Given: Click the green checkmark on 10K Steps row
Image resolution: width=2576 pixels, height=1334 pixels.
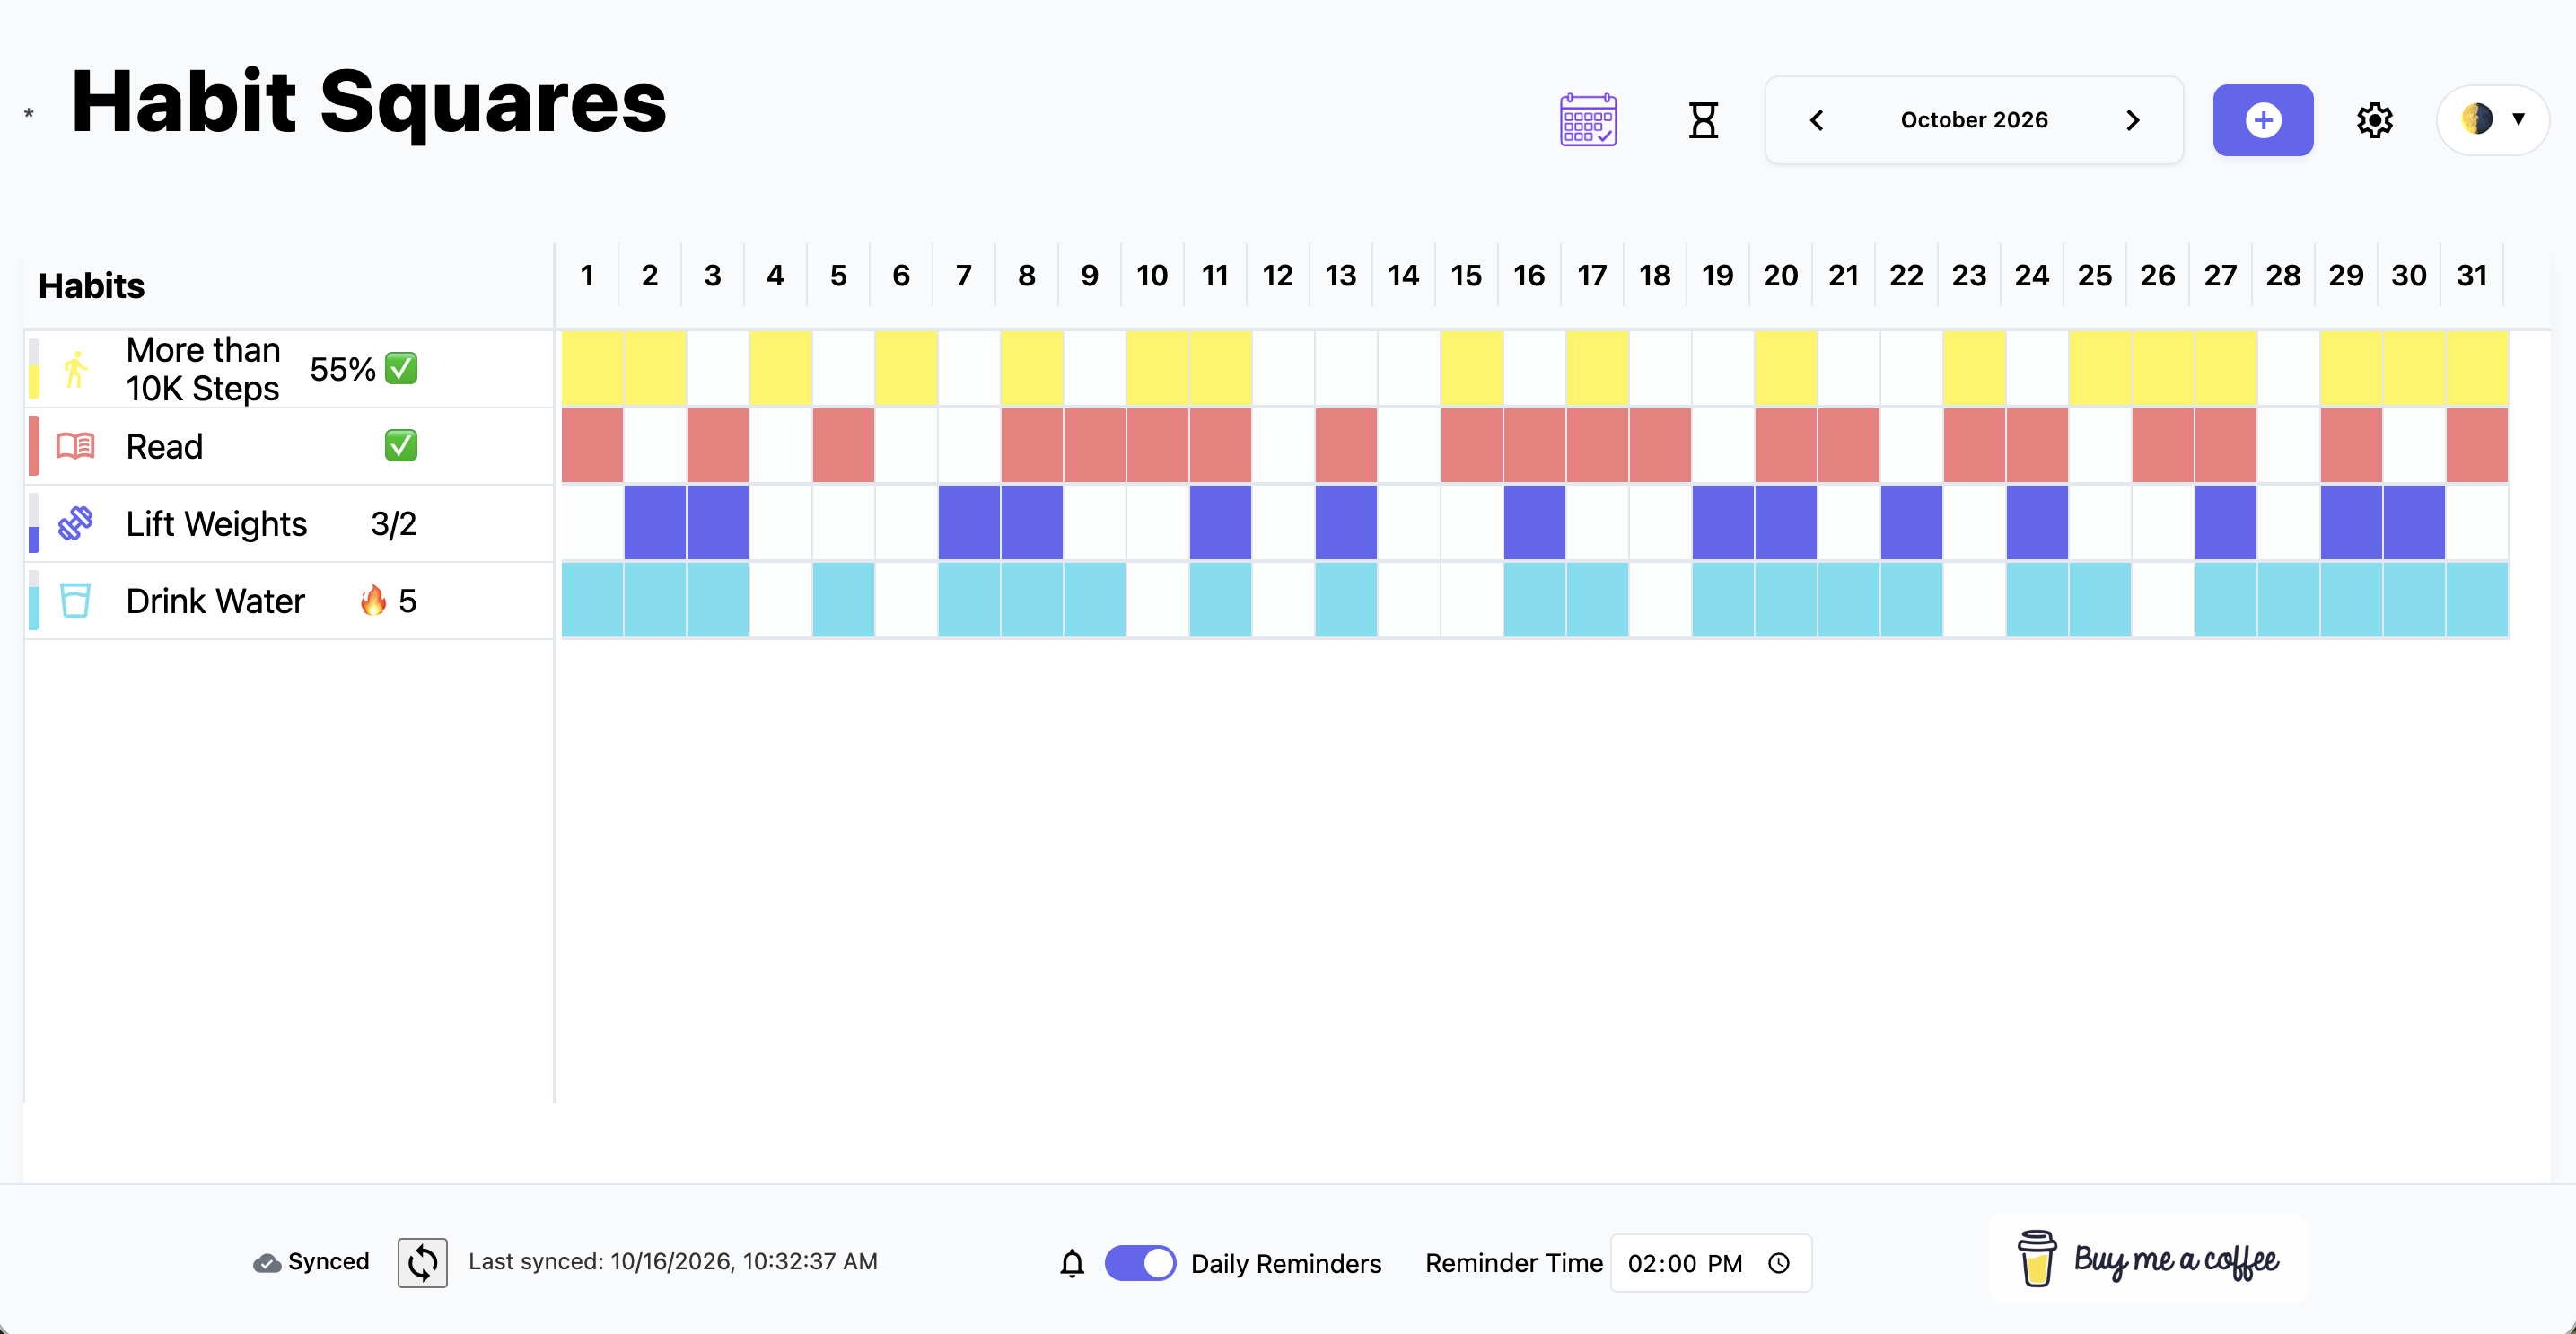Looking at the screenshot, I should [x=401, y=369].
